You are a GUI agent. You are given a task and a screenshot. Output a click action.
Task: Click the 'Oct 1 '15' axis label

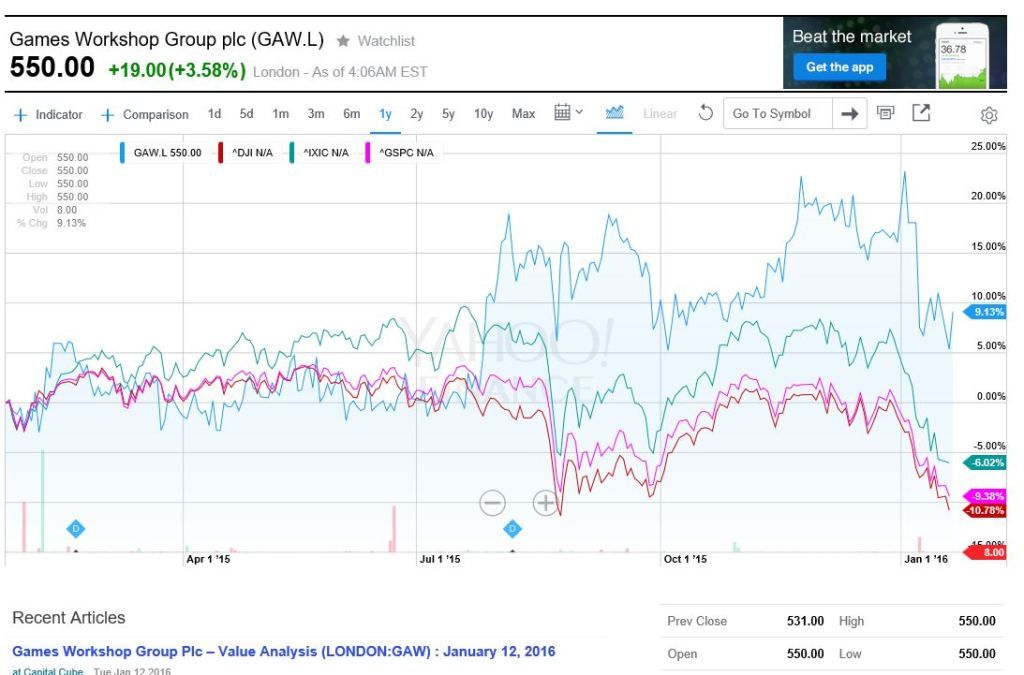tap(685, 559)
